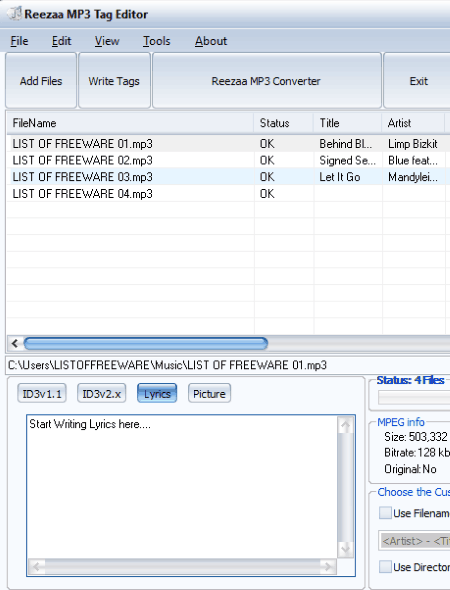Viewport: 450px width, 590px height.
Task: Click the 'Signed Se...' title cell
Action: point(347,160)
